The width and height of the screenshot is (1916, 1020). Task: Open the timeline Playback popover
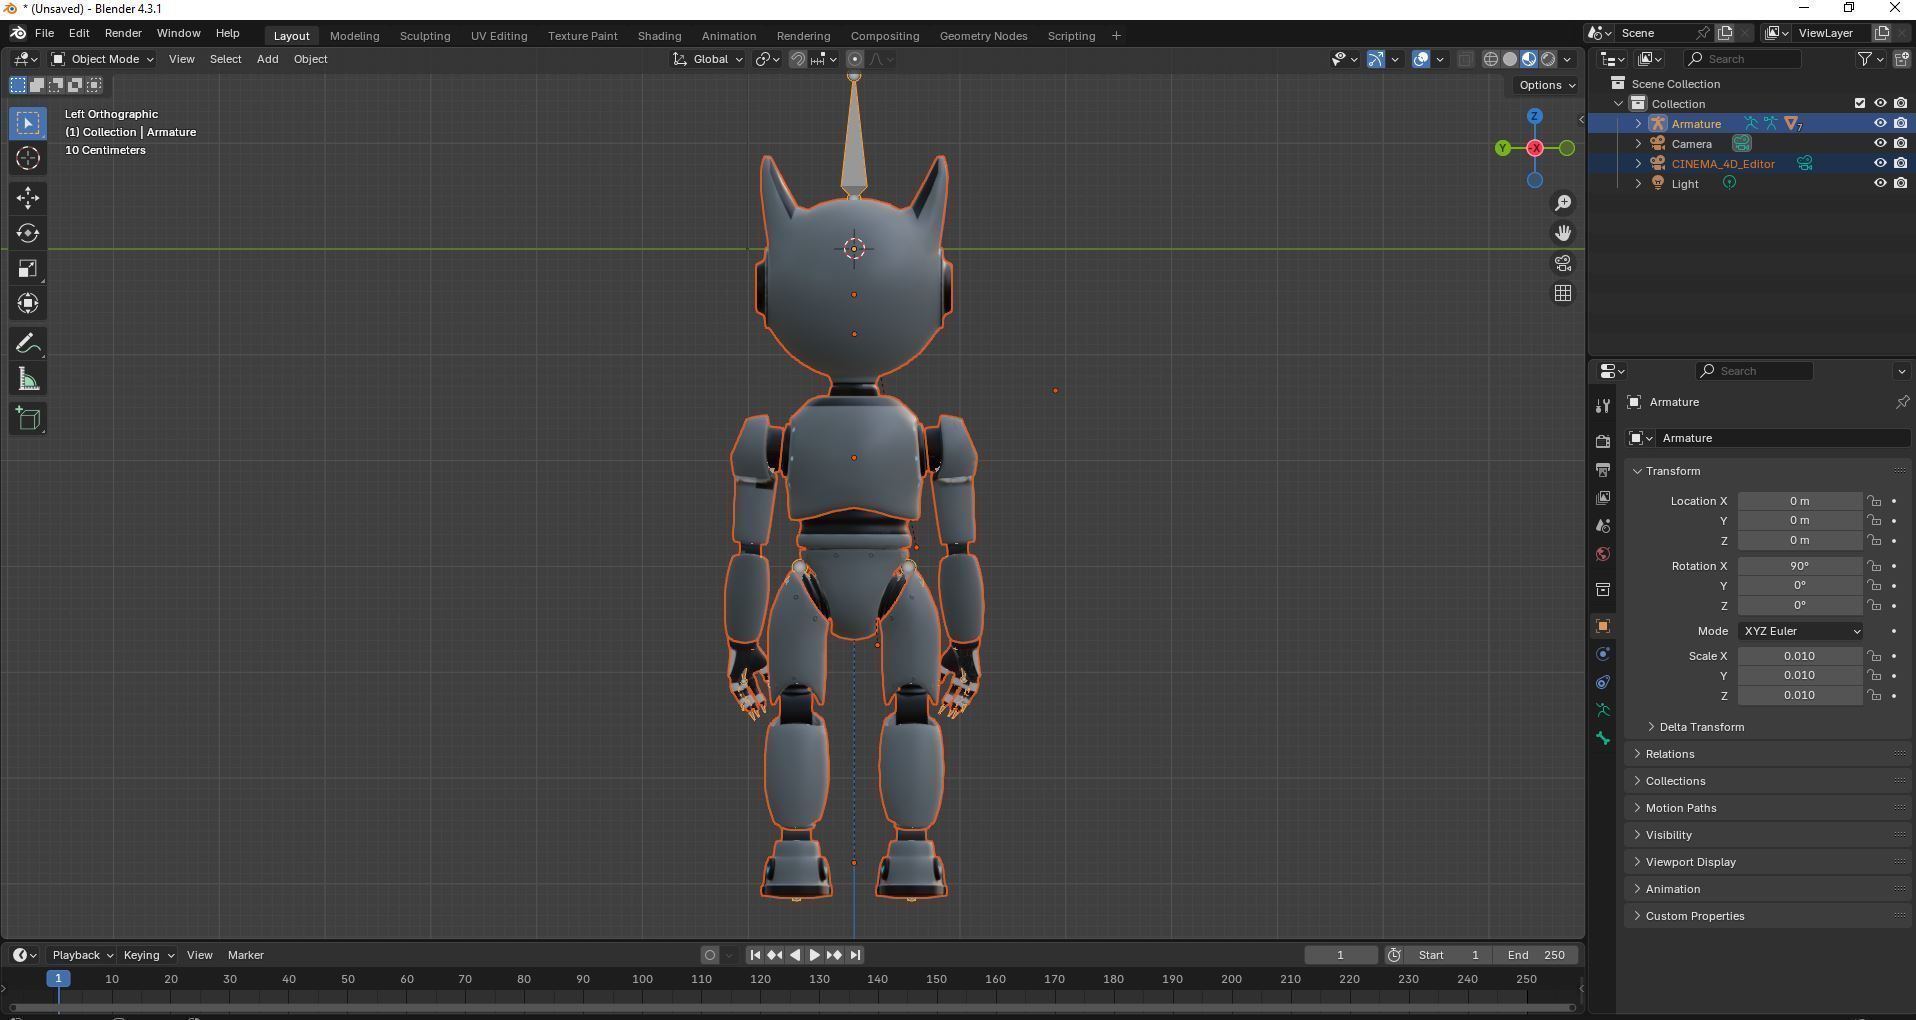coord(82,955)
